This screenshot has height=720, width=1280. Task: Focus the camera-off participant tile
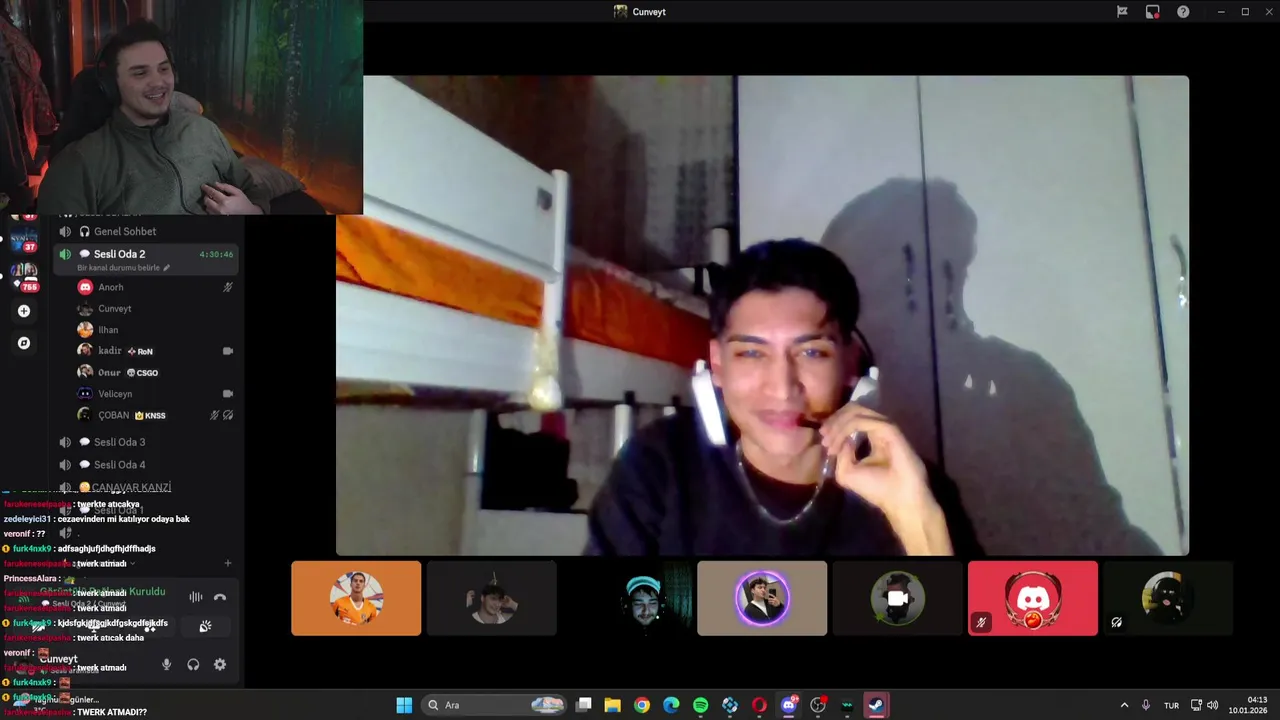[x=897, y=598]
